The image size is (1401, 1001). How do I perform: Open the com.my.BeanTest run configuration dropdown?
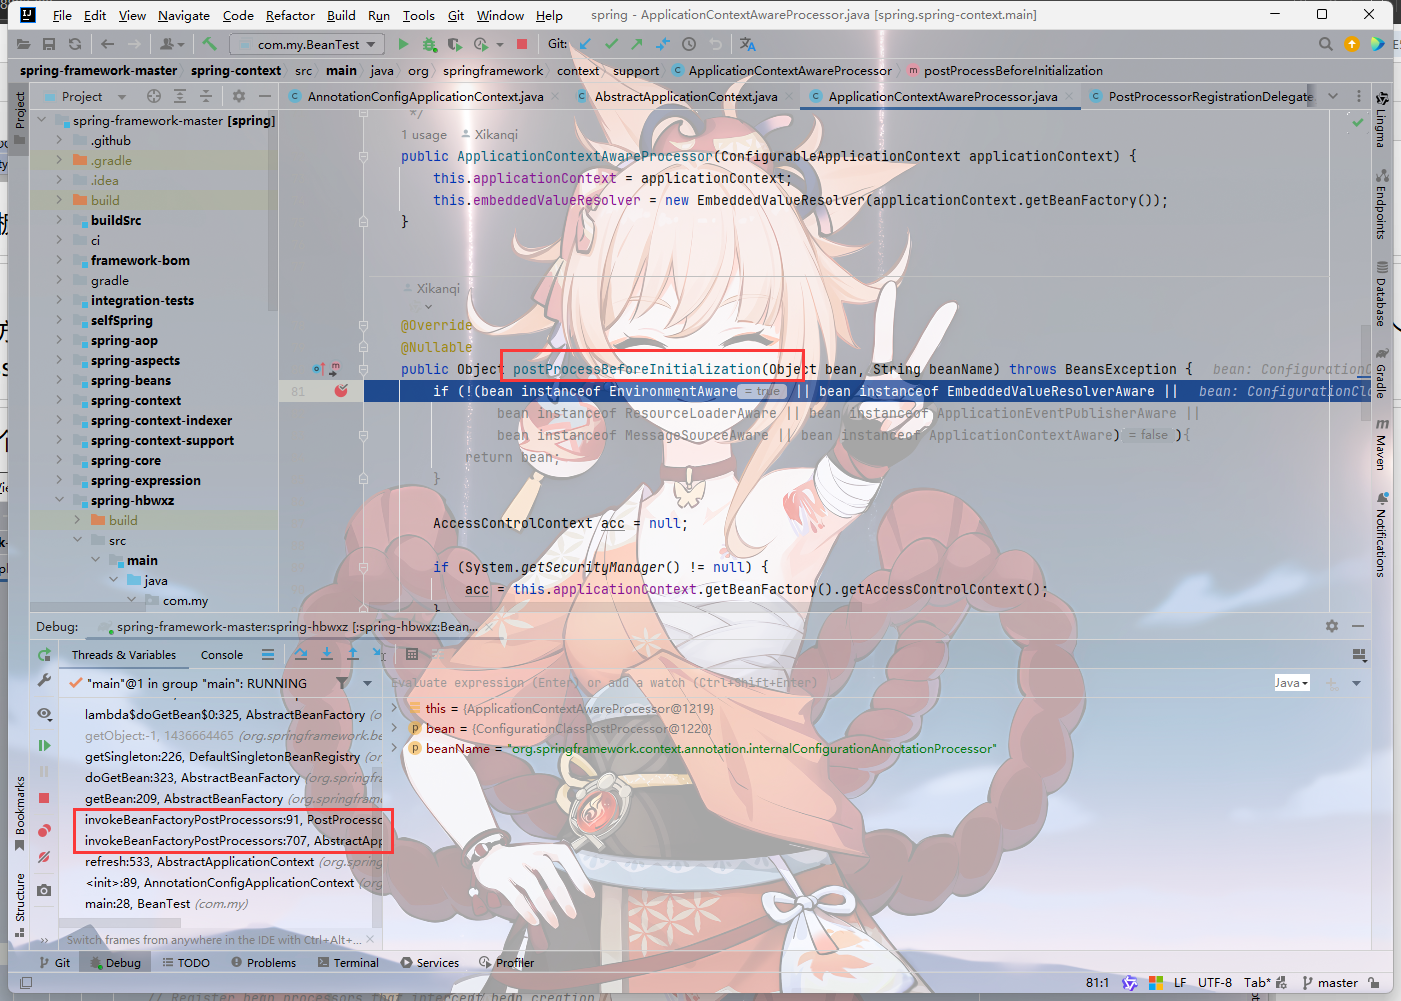[x=307, y=44]
